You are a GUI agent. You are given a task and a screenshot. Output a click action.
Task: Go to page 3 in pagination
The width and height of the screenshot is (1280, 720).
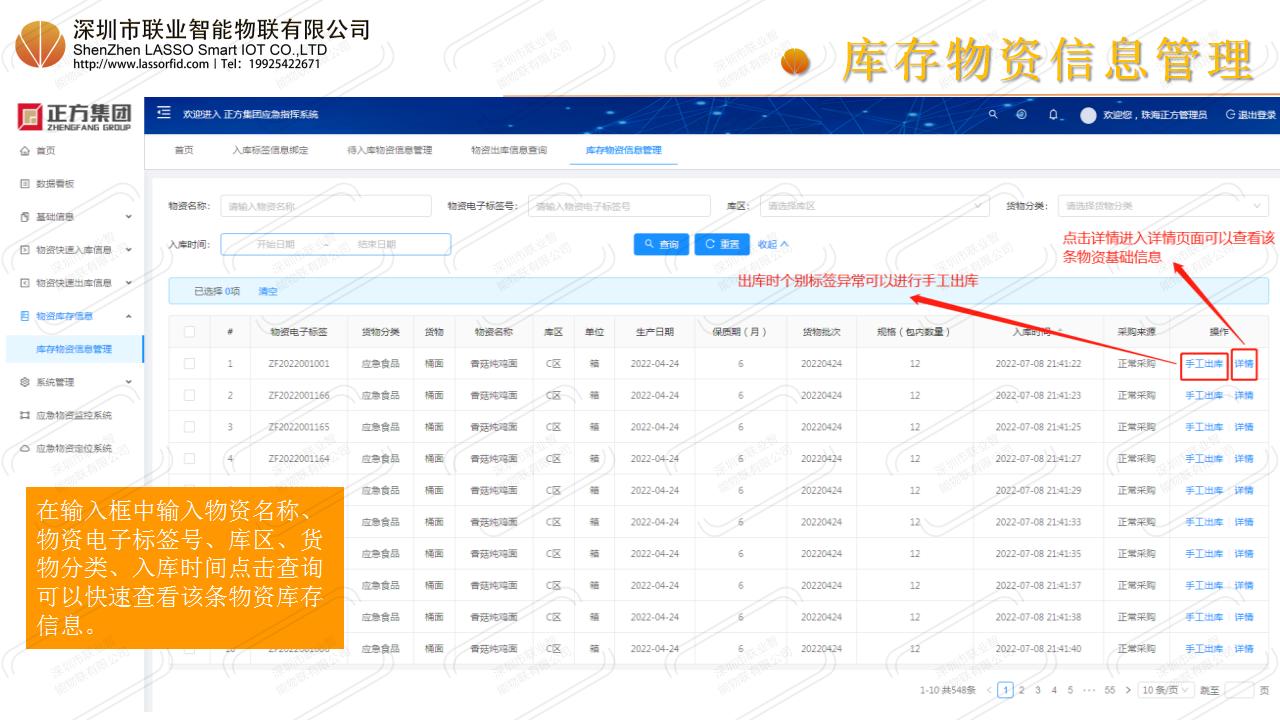coord(1038,690)
